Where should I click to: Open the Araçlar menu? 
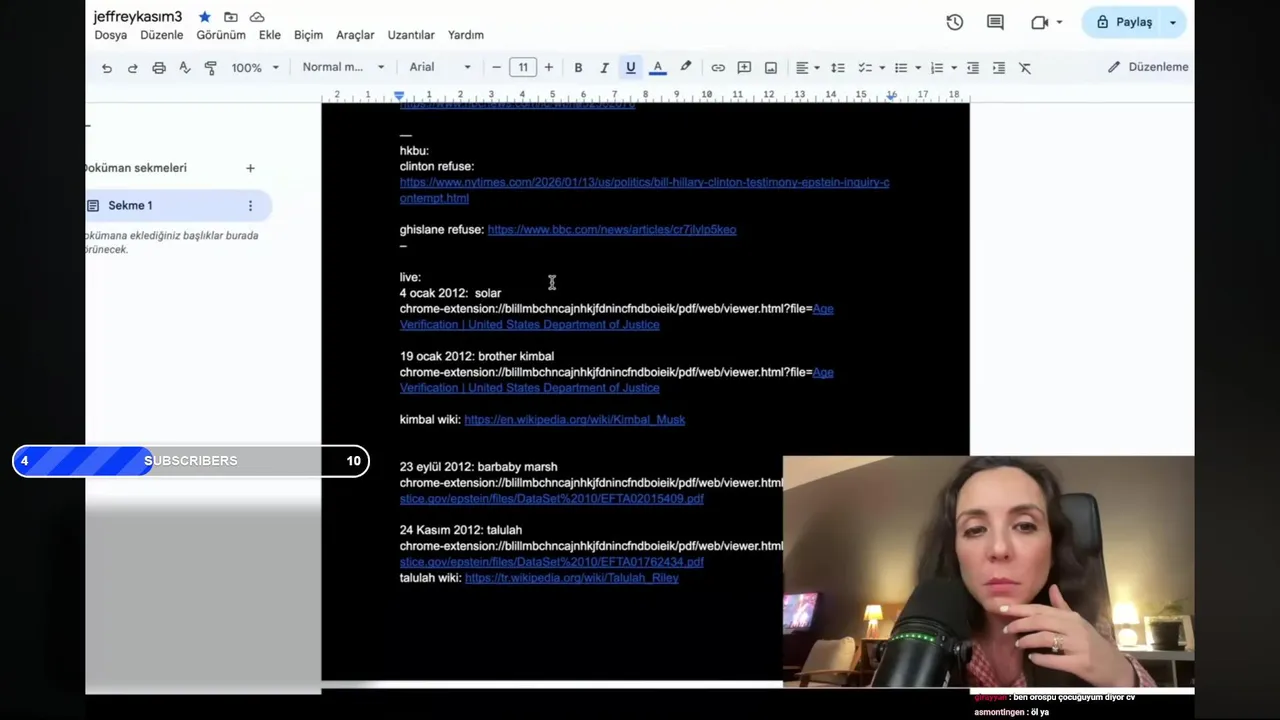point(355,35)
